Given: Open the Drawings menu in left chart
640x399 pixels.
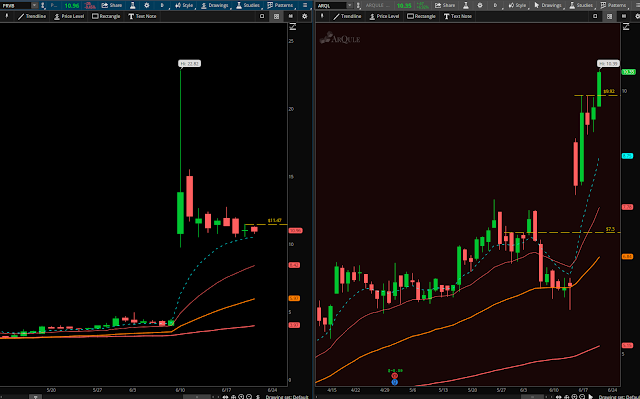Looking at the screenshot, I should tap(215, 5).
